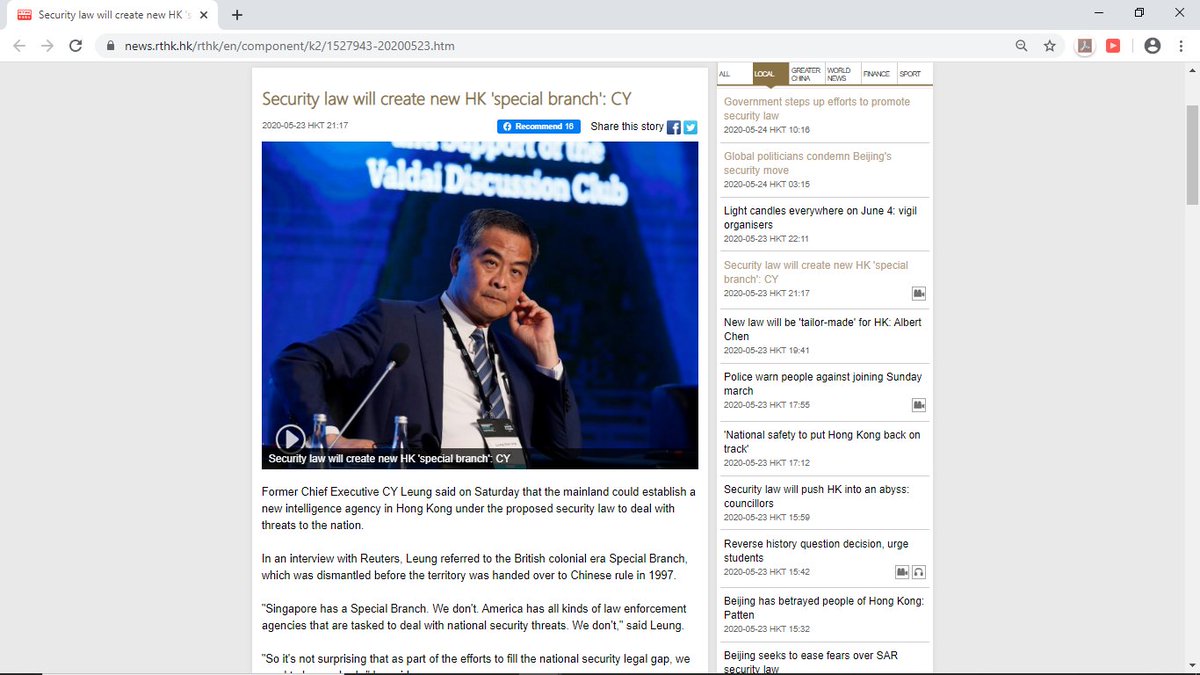Click the video caption under the photo
1200x675 pixels.
point(390,458)
